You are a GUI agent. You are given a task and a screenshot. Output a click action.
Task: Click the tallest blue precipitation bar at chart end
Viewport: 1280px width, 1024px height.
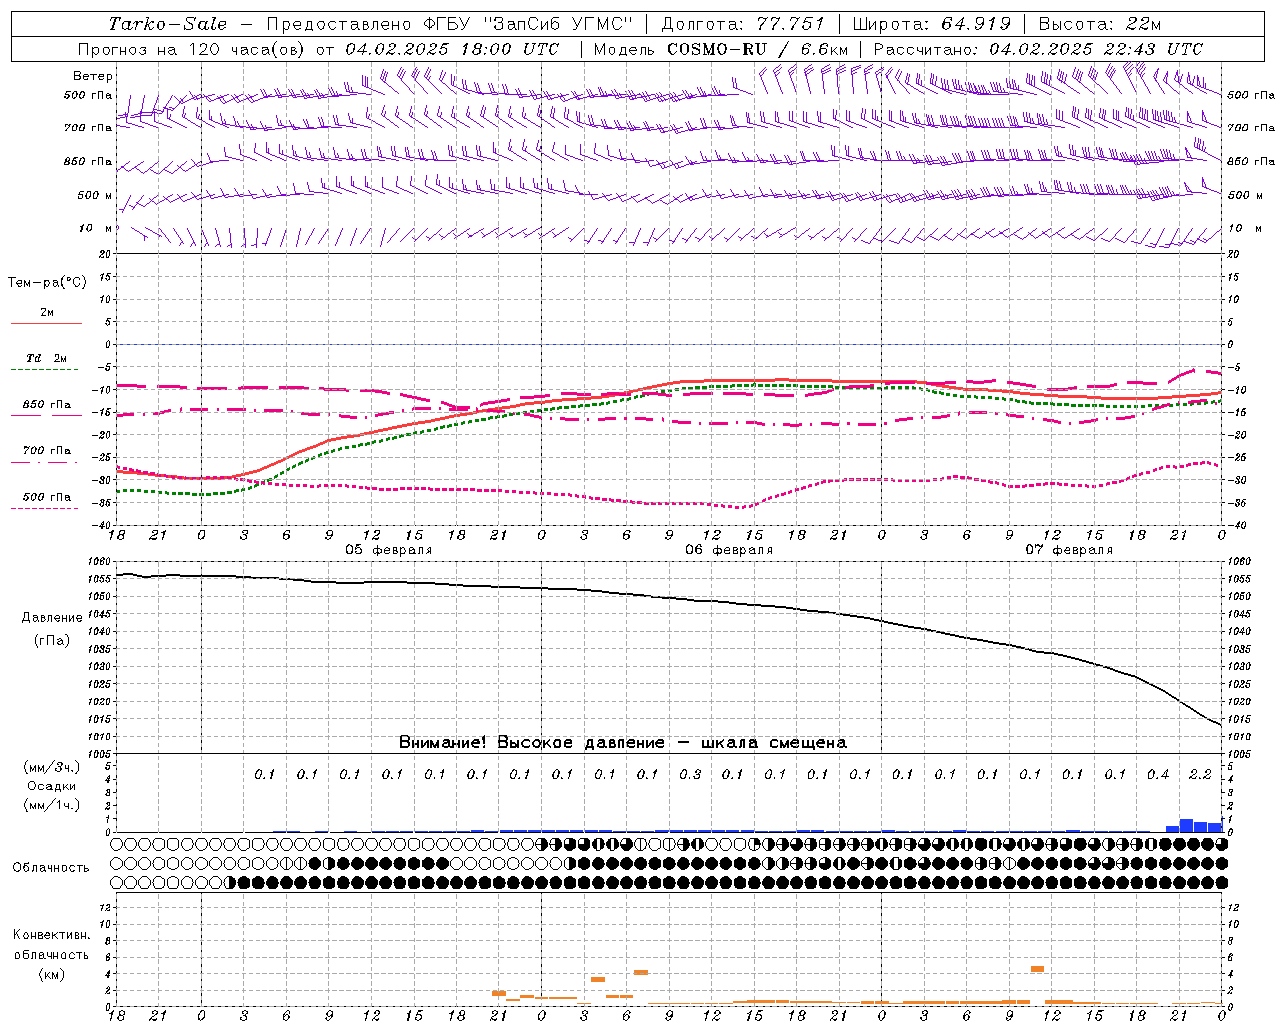(1186, 825)
